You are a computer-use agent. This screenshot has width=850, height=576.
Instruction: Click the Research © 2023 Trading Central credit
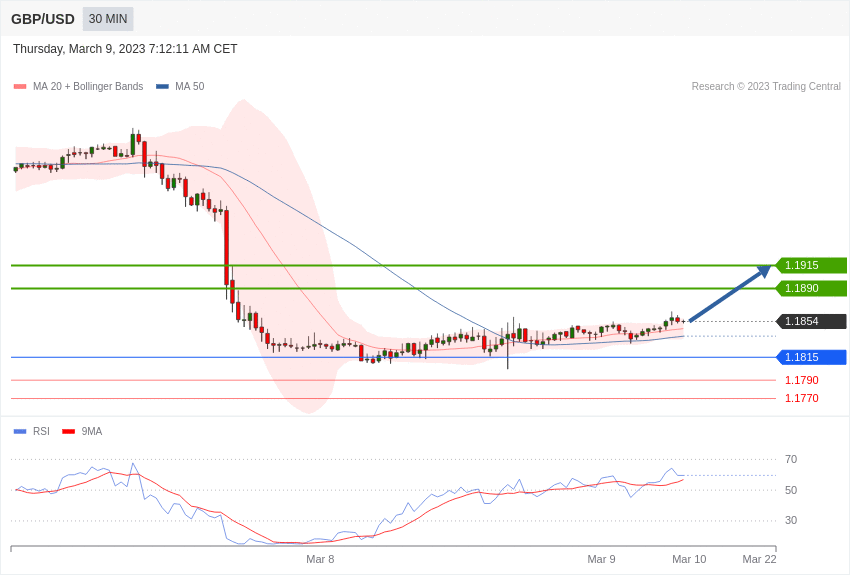(766, 86)
